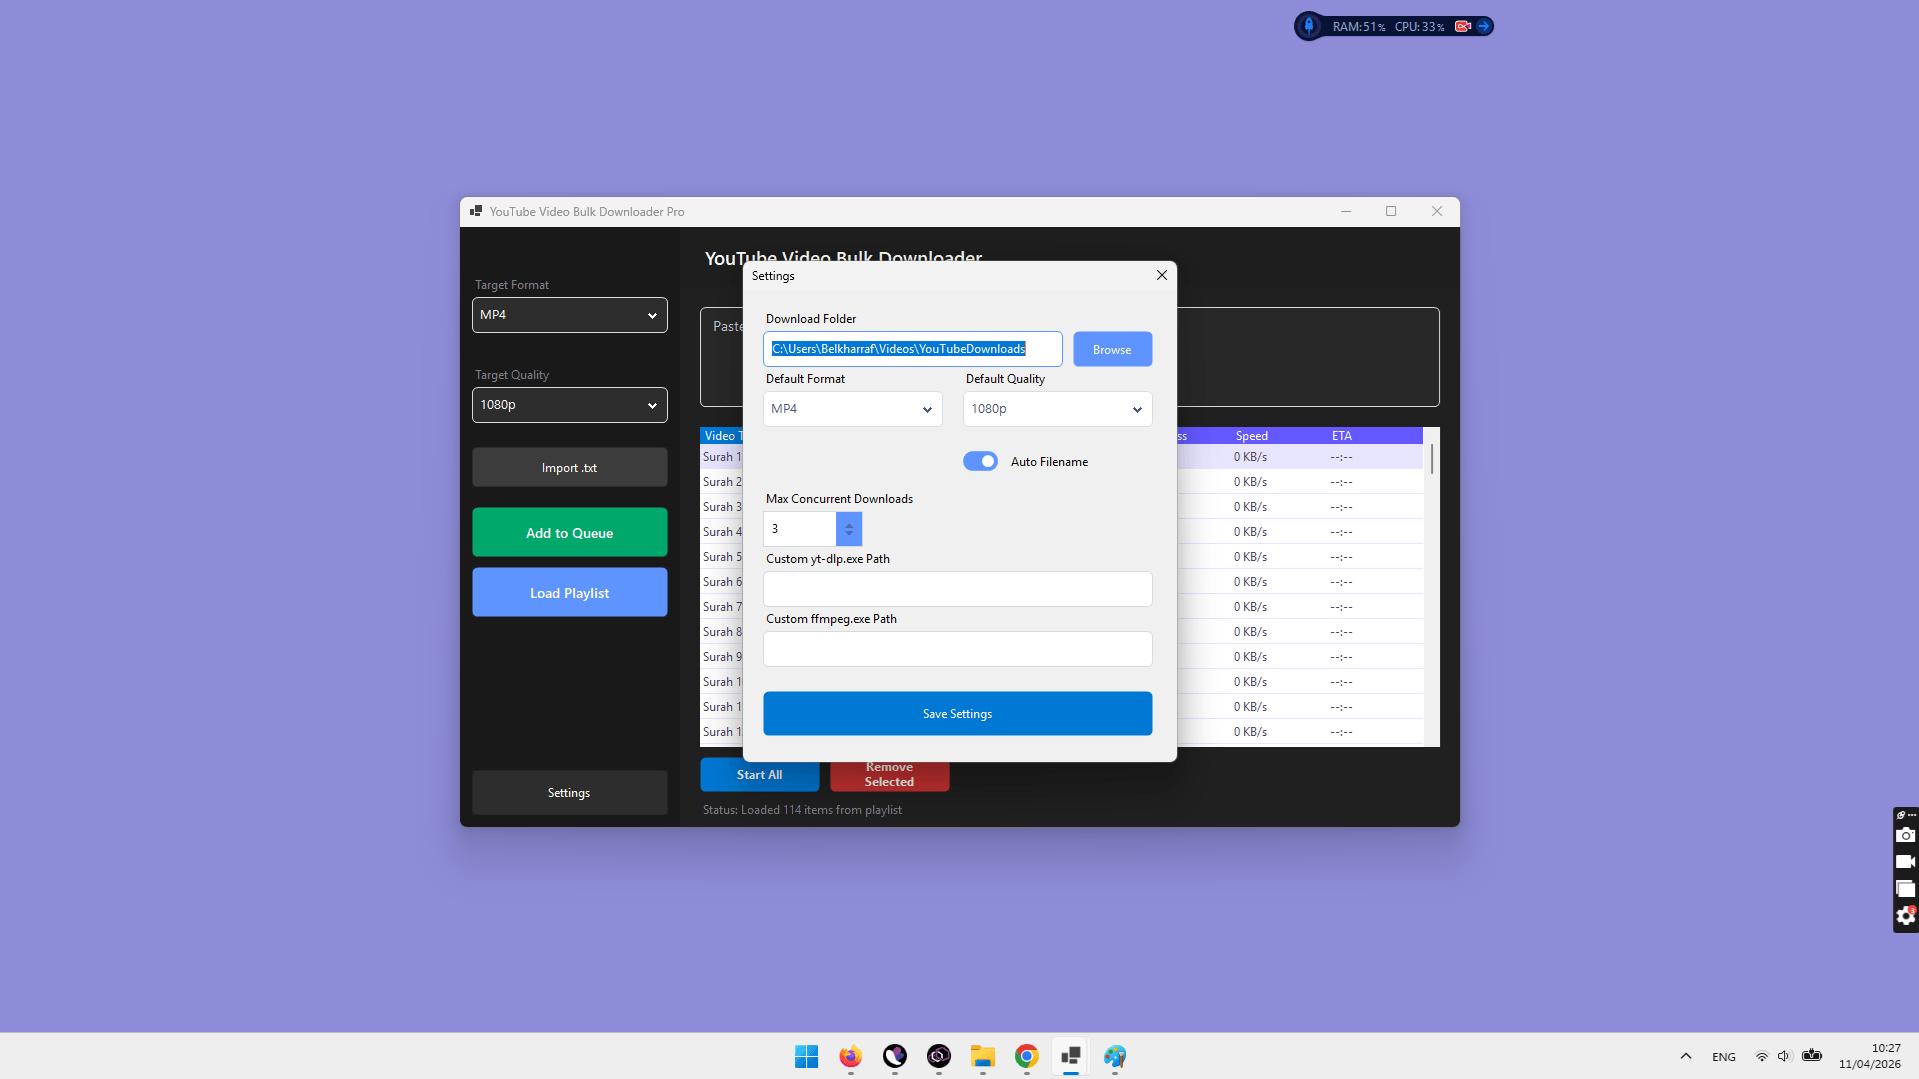1919x1079 pixels.
Task: Open the Target Quality dropdown in sidebar
Action: click(x=569, y=405)
